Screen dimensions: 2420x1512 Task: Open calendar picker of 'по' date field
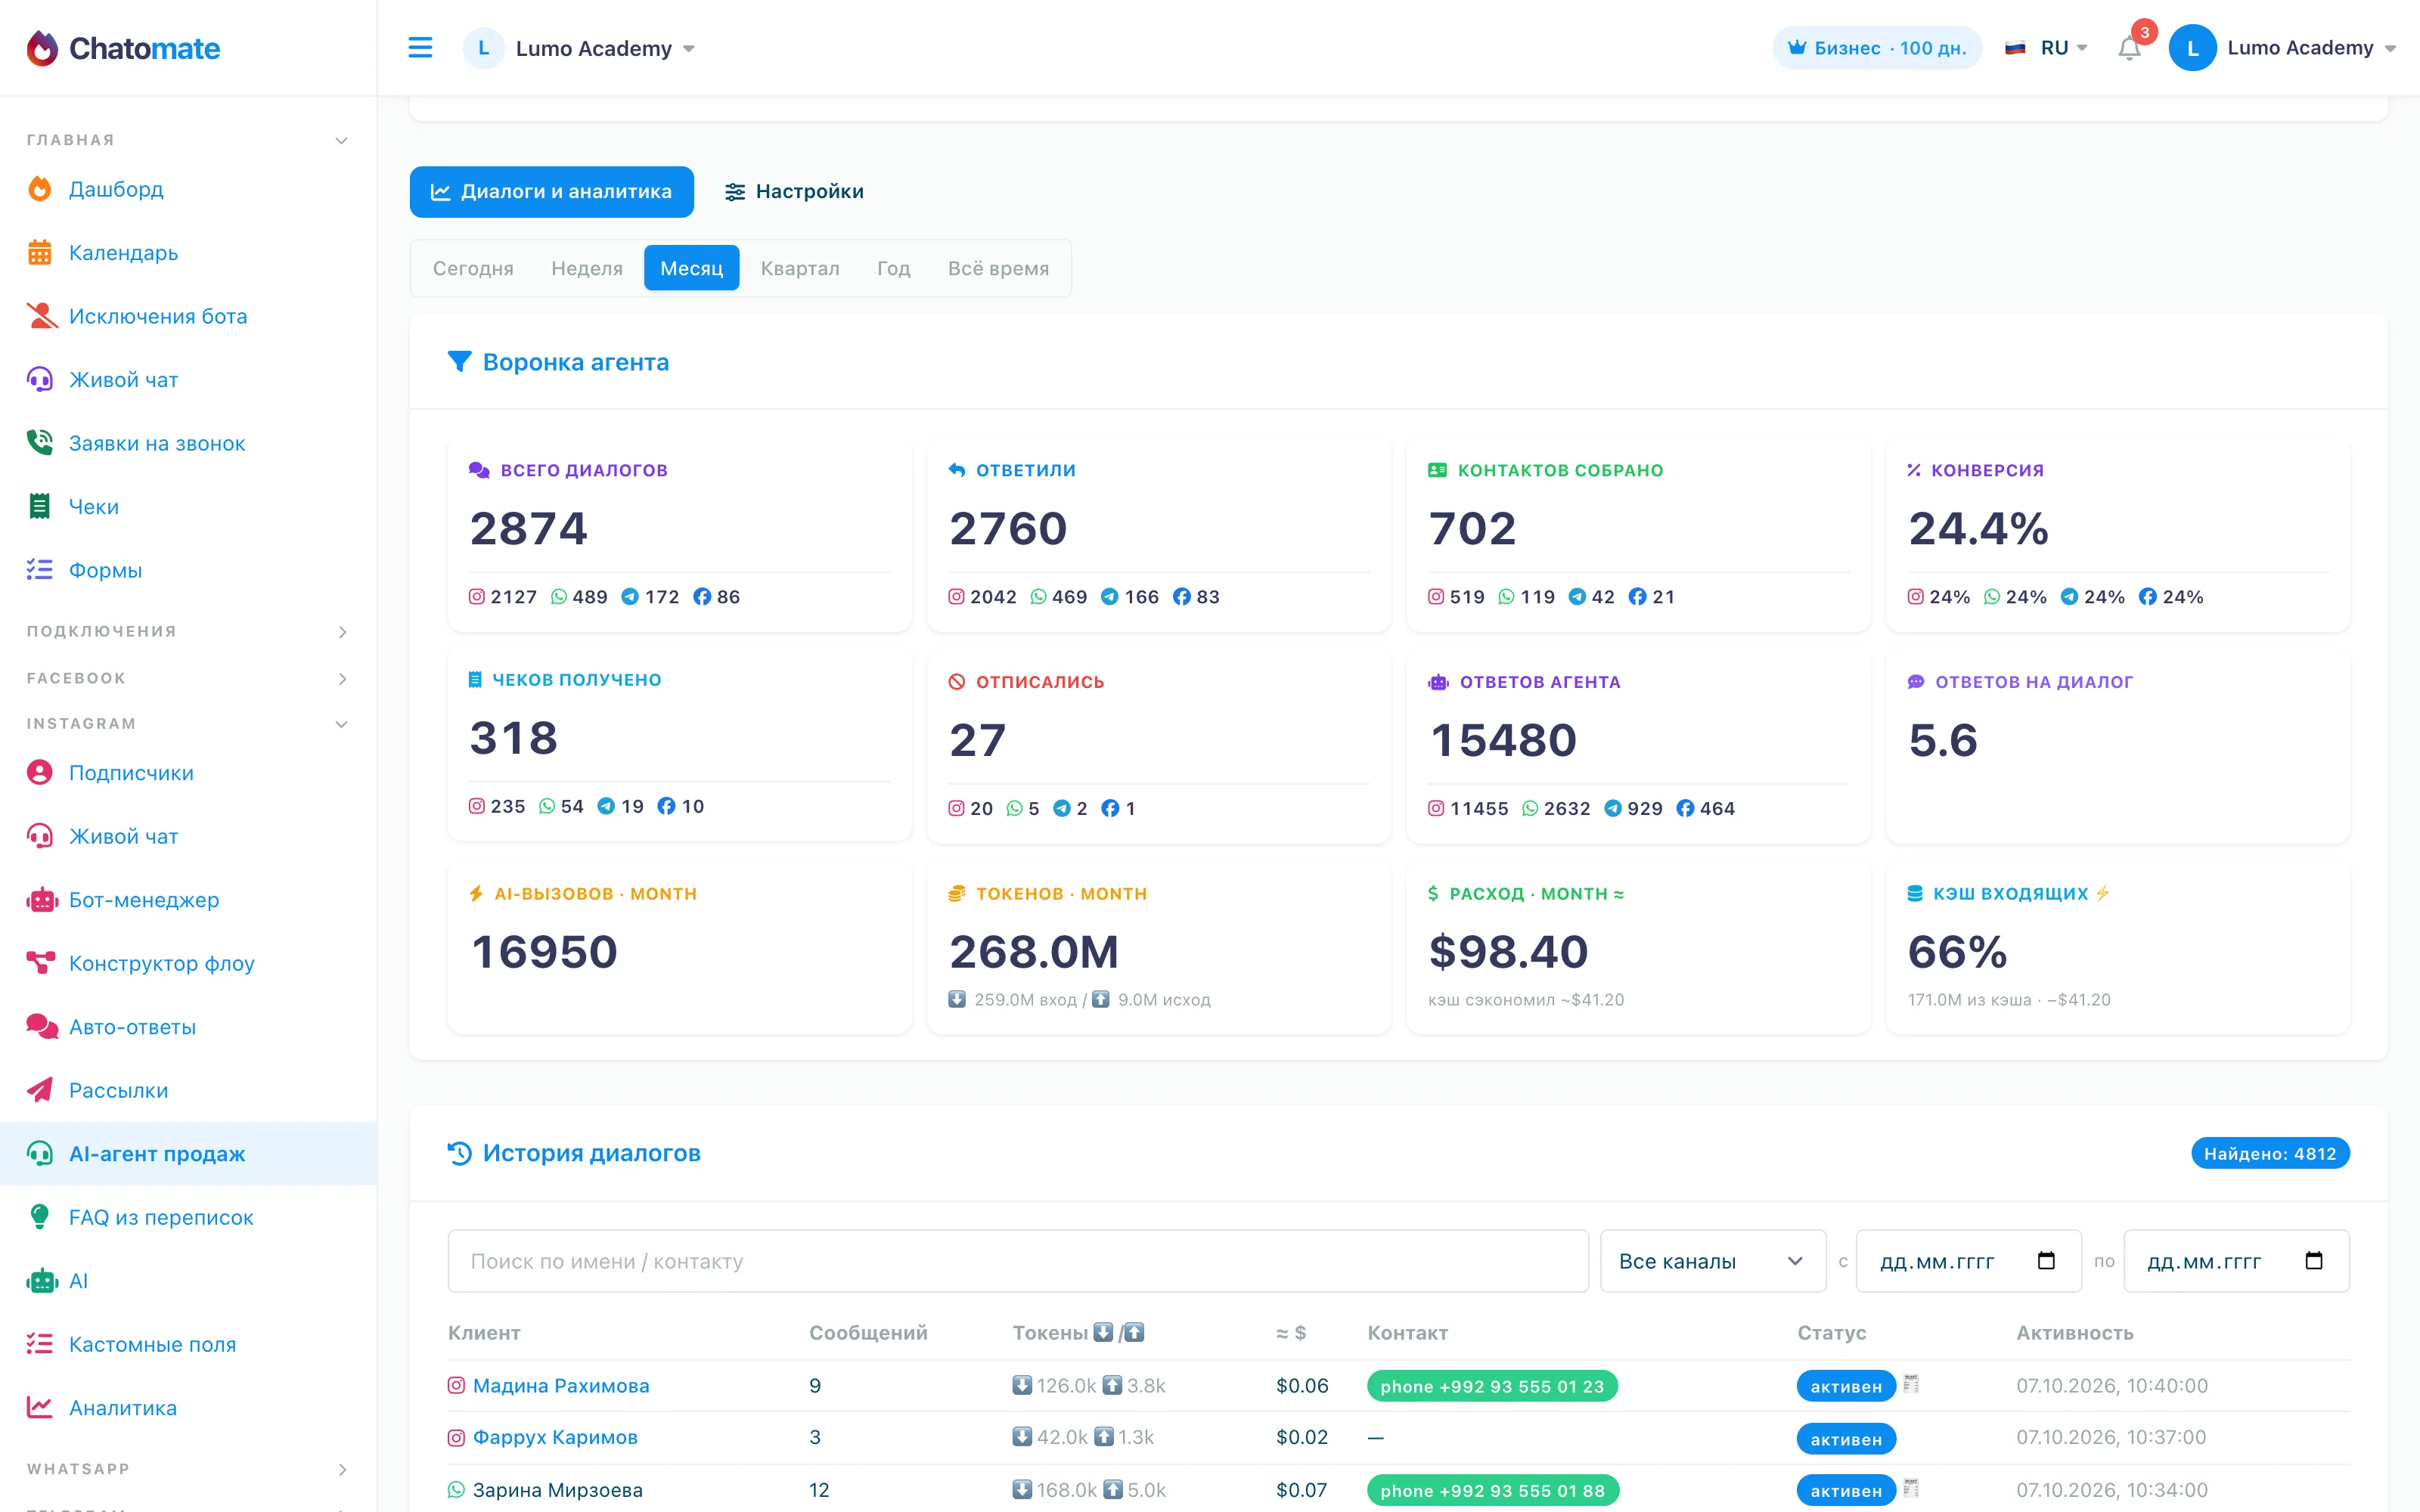(x=2313, y=1260)
